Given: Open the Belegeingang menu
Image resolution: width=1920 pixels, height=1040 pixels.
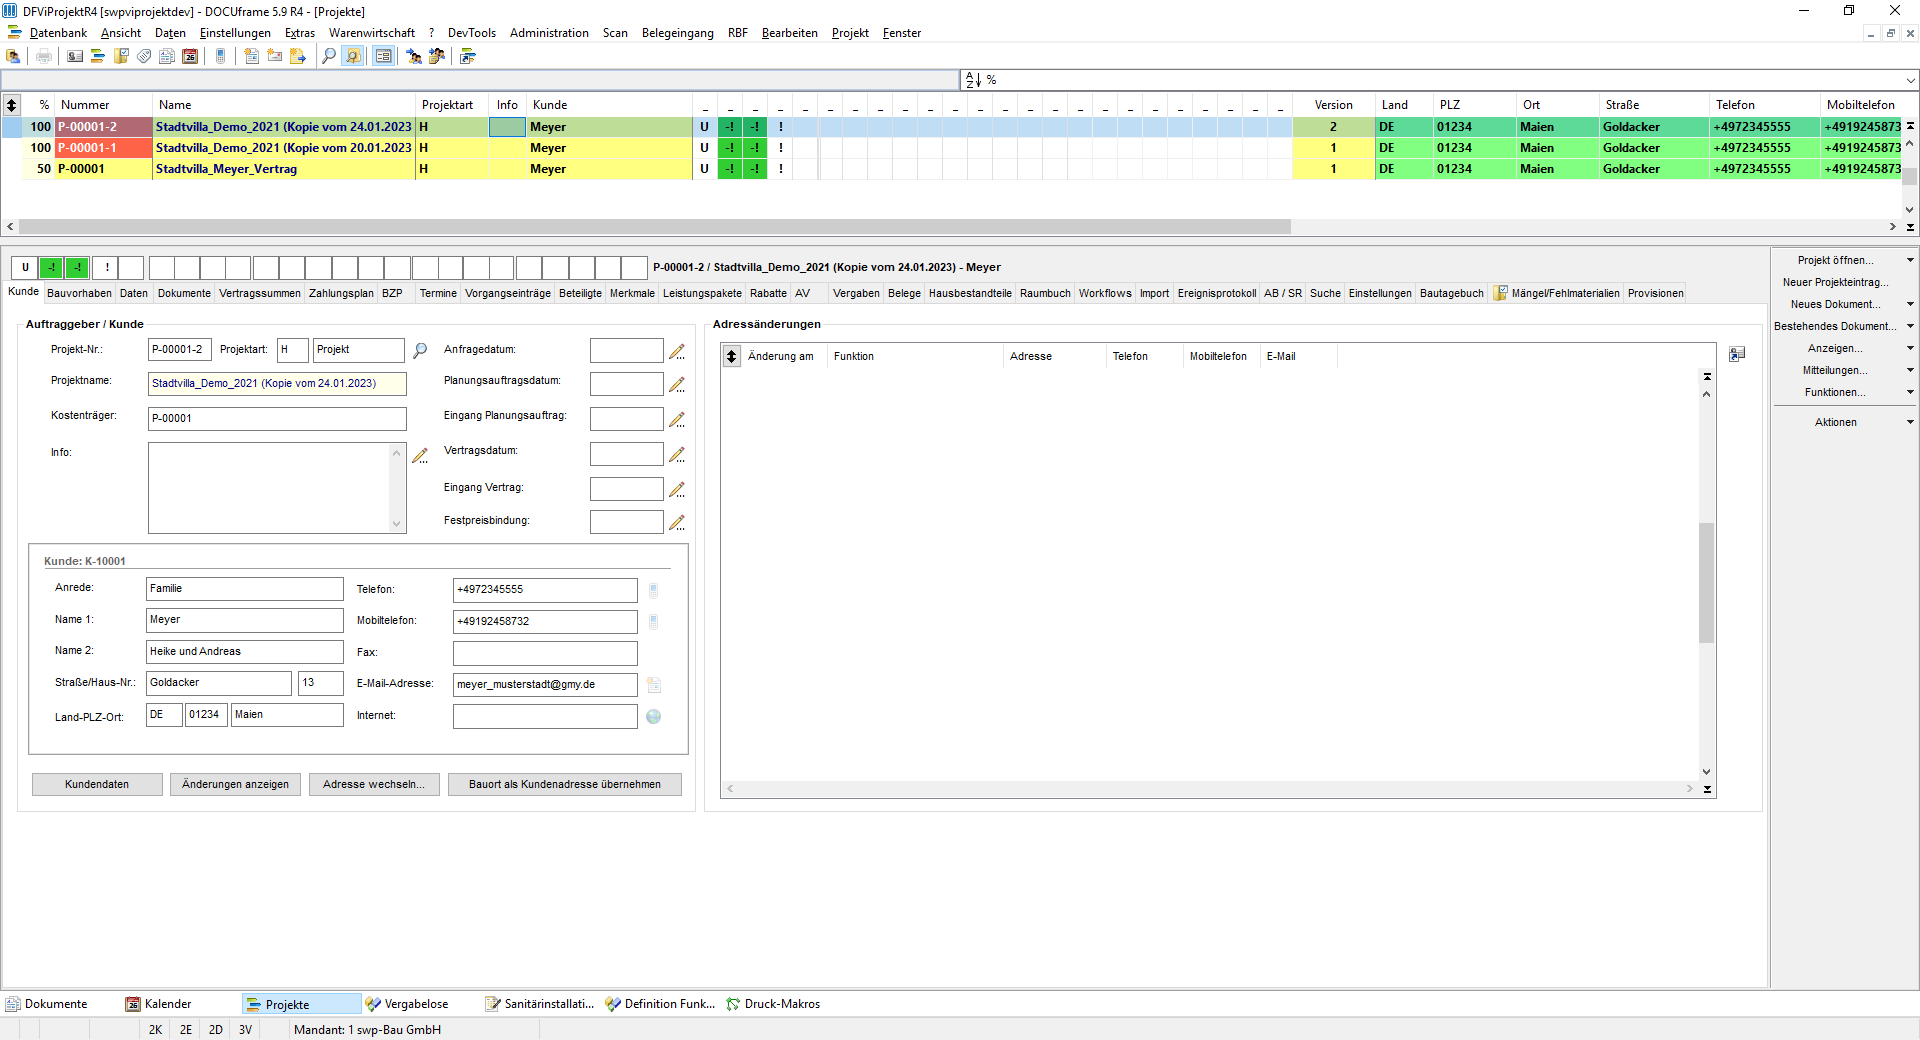Looking at the screenshot, I should pyautogui.click(x=677, y=33).
